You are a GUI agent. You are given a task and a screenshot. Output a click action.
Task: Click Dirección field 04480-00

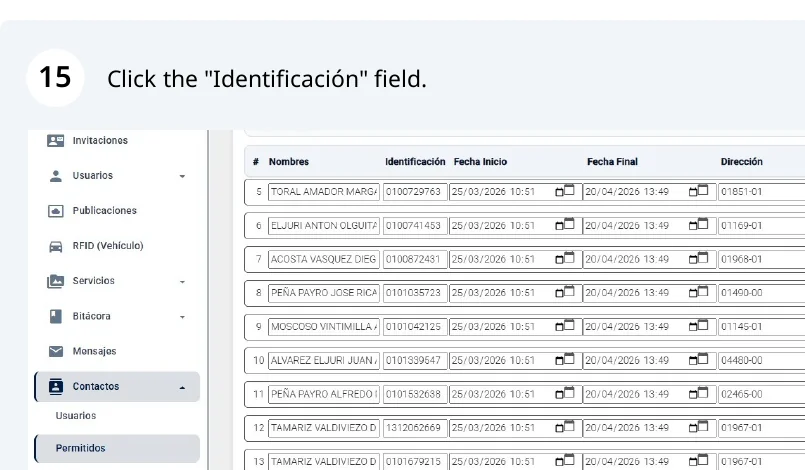[x=761, y=360]
